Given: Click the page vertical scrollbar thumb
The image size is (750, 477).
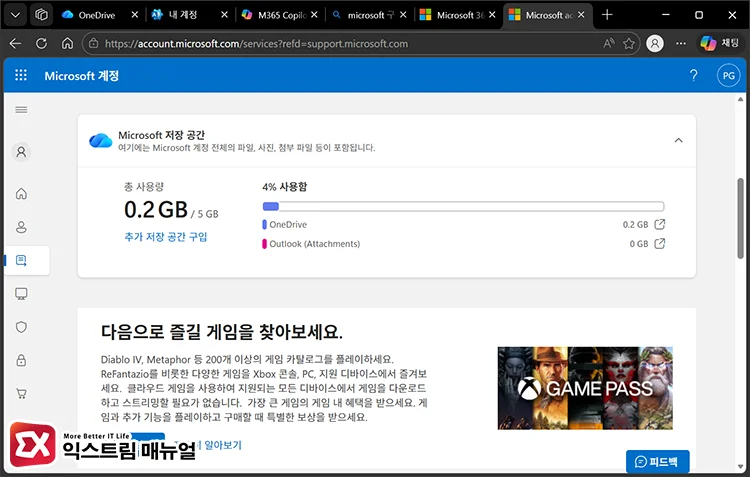Looking at the screenshot, I should [x=740, y=218].
